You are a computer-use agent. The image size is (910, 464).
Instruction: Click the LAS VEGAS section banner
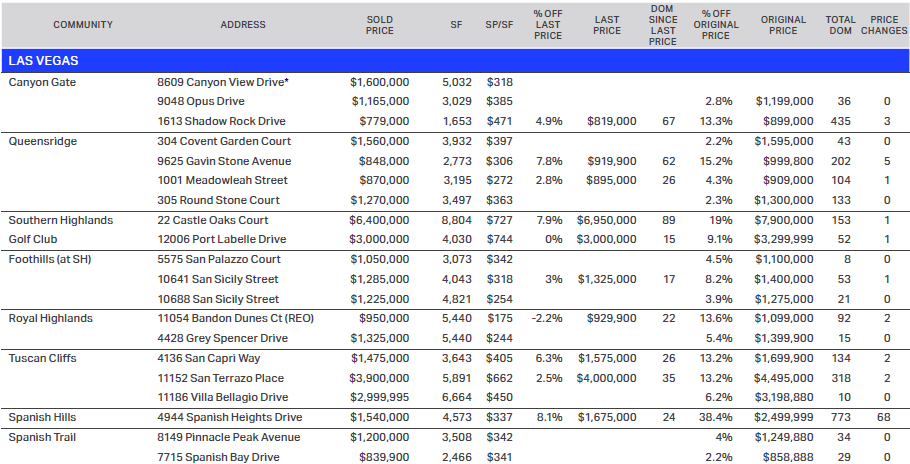[x=455, y=60]
